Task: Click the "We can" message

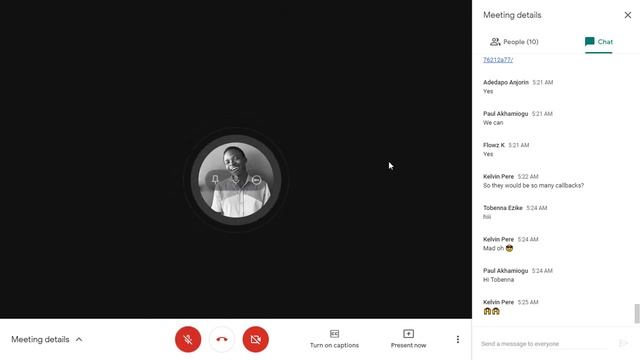Action: click(x=493, y=122)
